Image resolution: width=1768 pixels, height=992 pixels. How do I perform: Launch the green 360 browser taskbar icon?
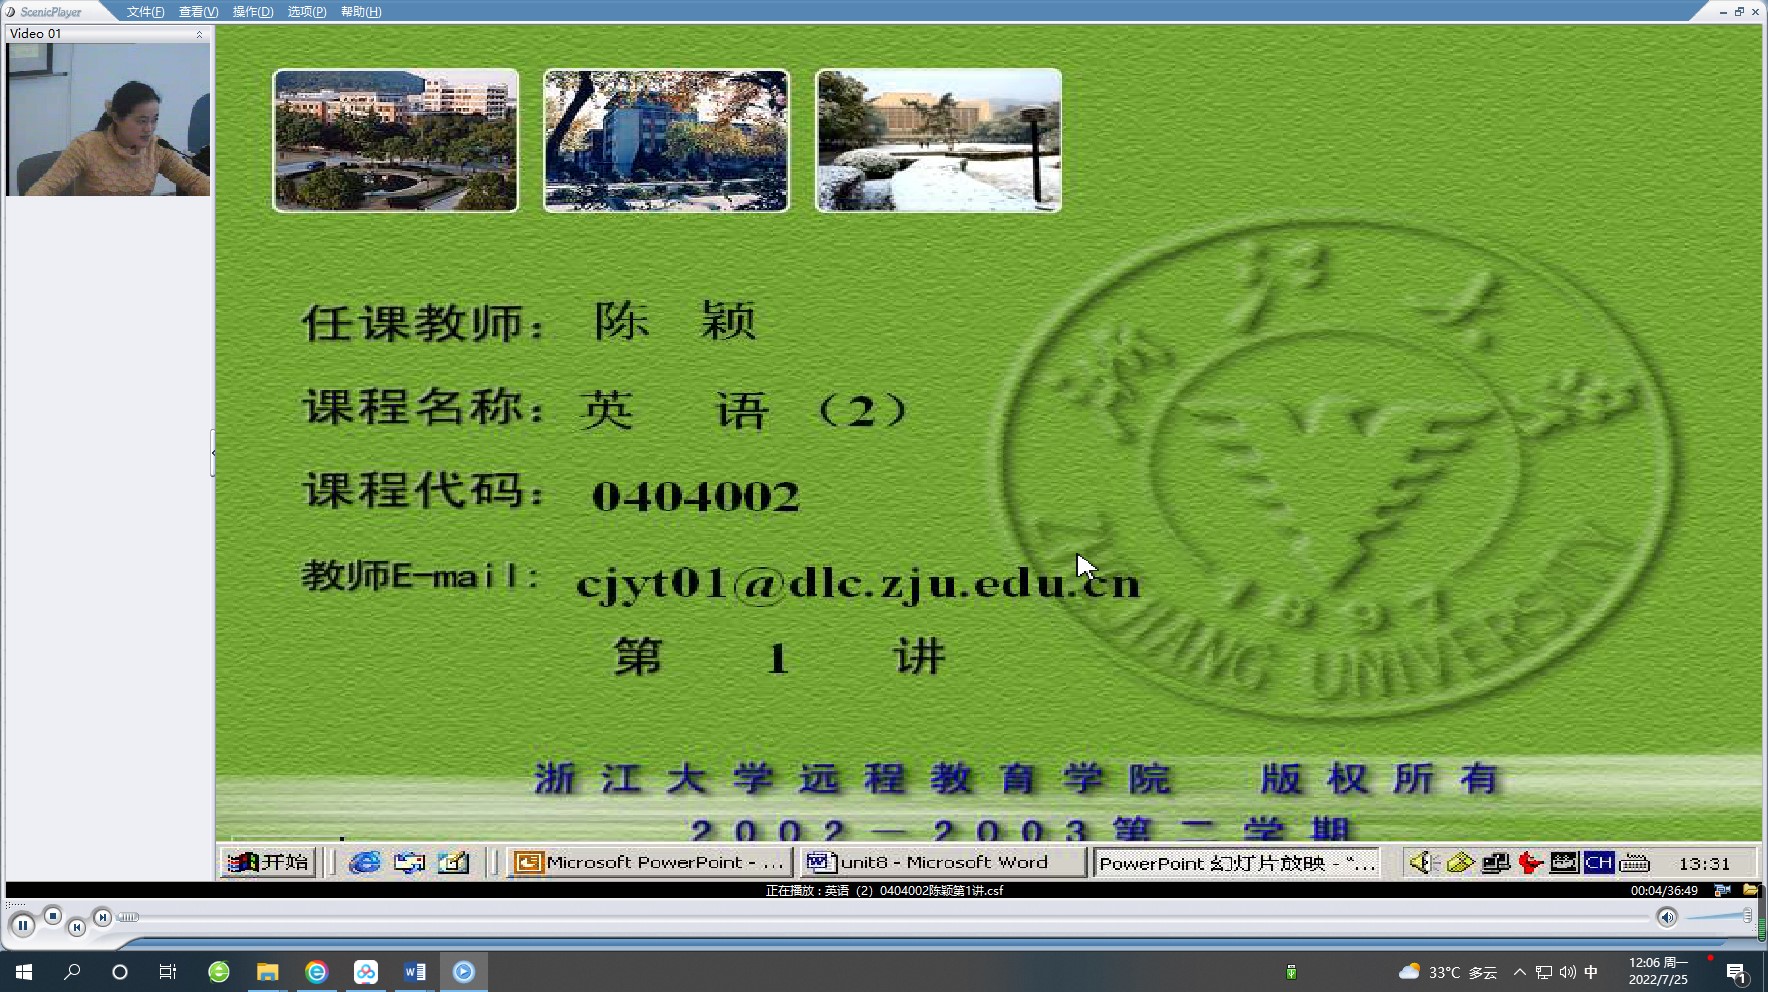(x=219, y=972)
